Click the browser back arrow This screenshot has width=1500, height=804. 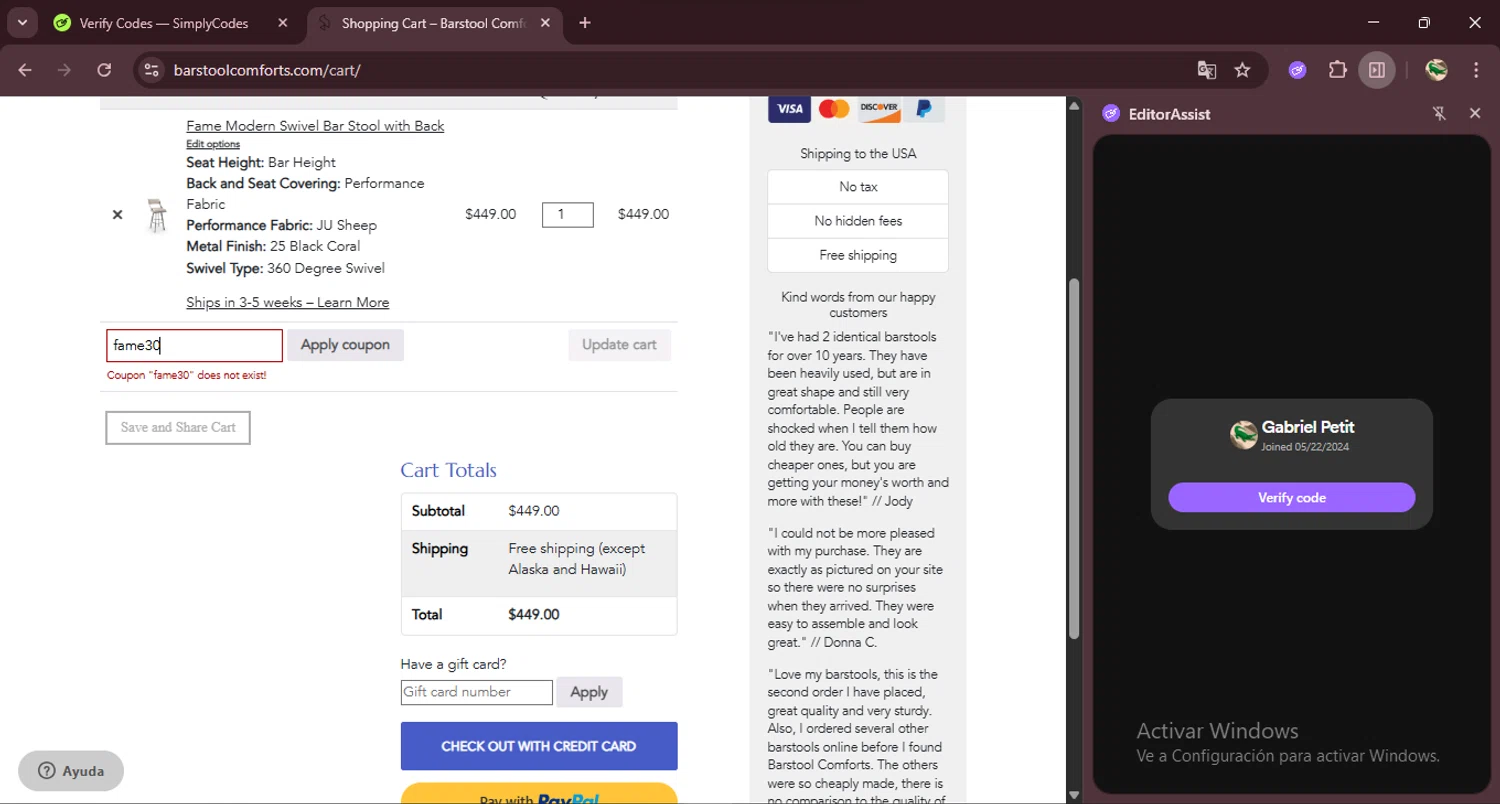25,70
